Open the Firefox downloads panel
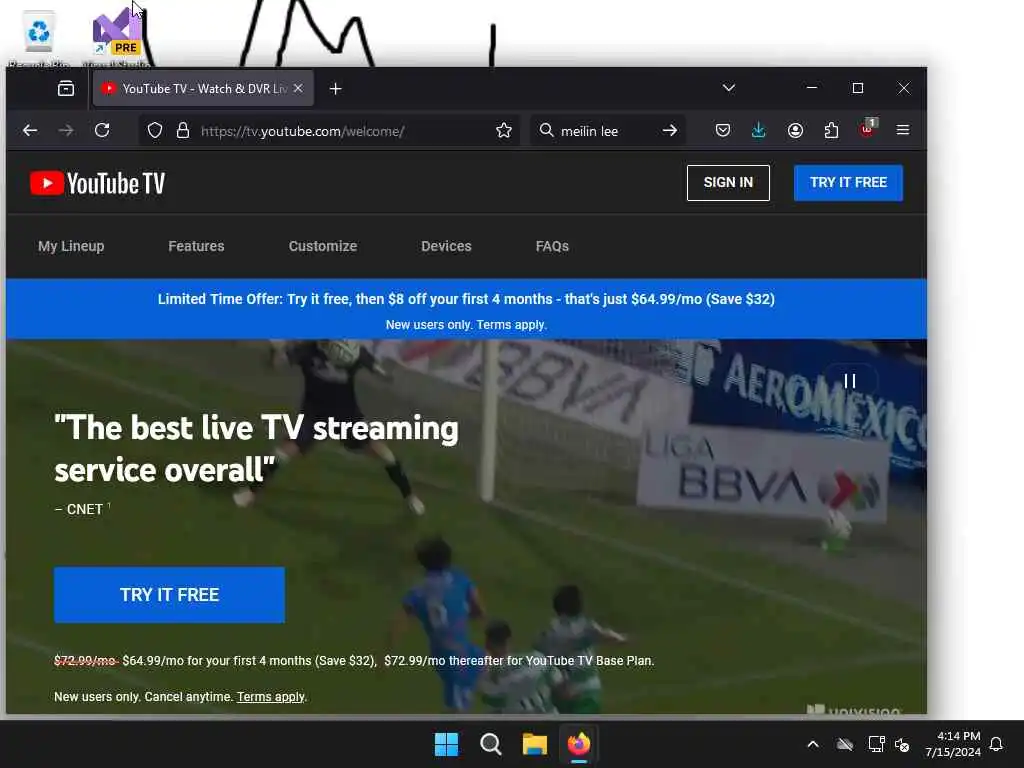This screenshot has height=768, width=1024. coord(759,131)
